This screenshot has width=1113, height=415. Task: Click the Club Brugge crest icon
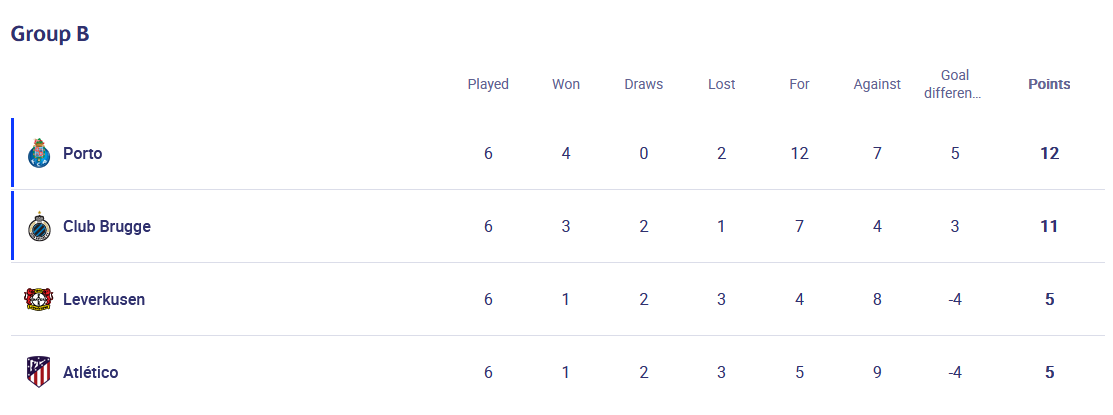(39, 226)
